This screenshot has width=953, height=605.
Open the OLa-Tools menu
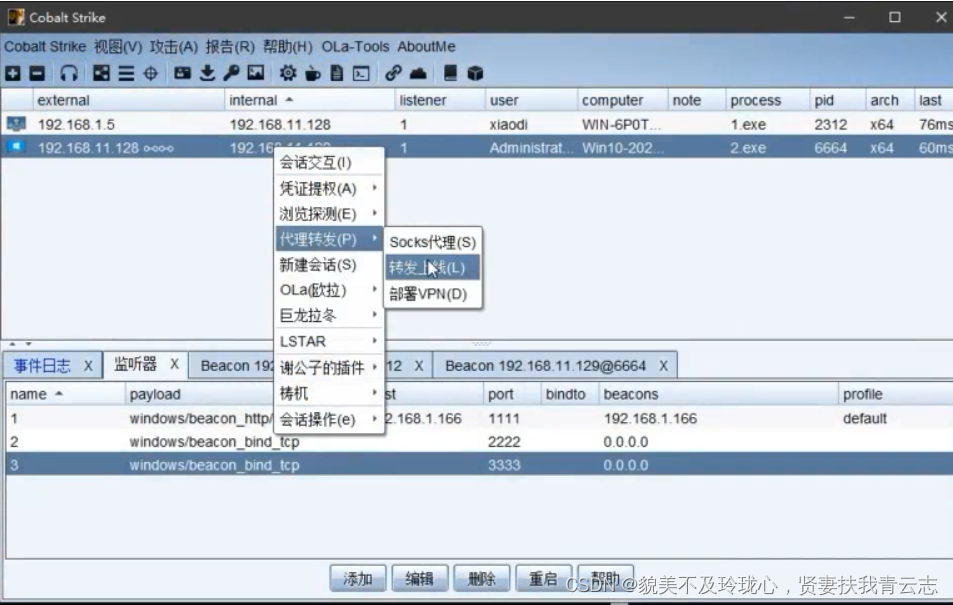click(x=355, y=47)
